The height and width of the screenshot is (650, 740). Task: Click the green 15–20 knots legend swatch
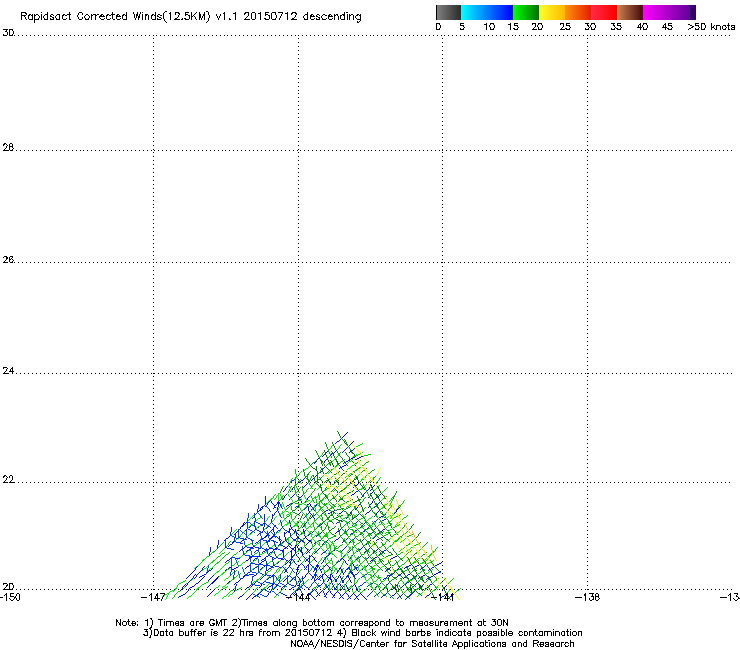(x=526, y=12)
